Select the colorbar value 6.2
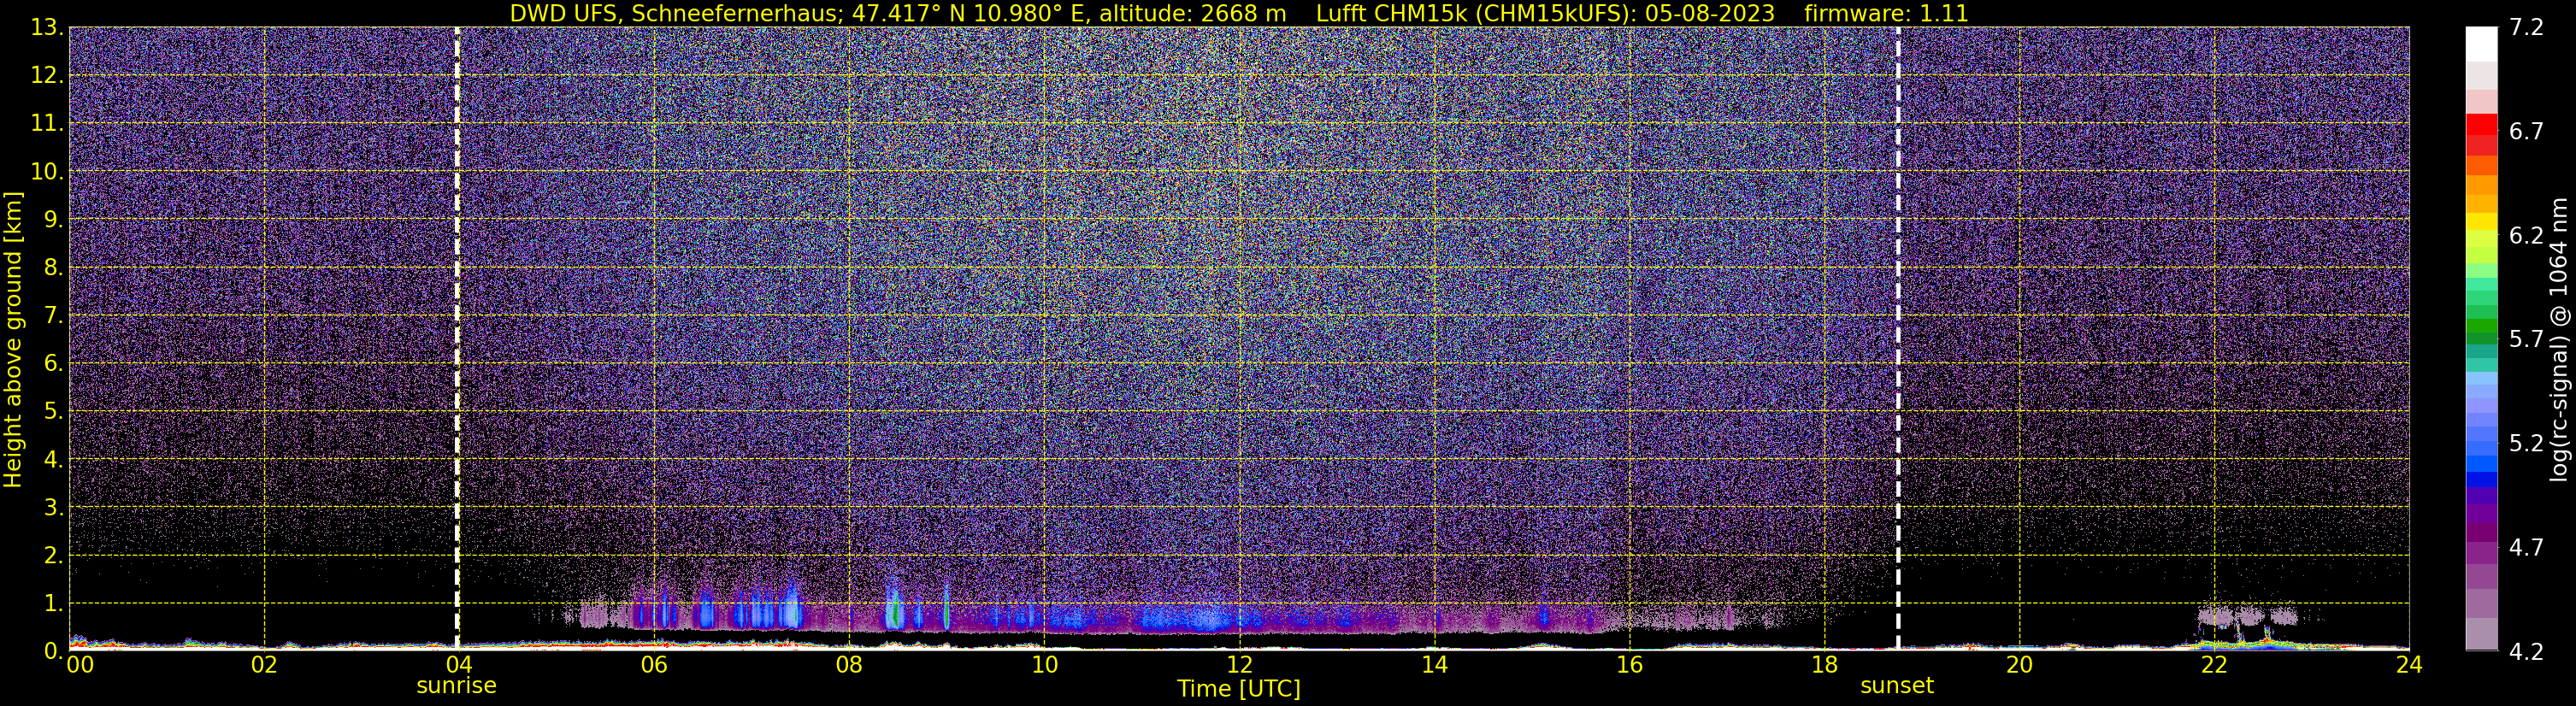The width and height of the screenshot is (2576, 706). (2526, 236)
